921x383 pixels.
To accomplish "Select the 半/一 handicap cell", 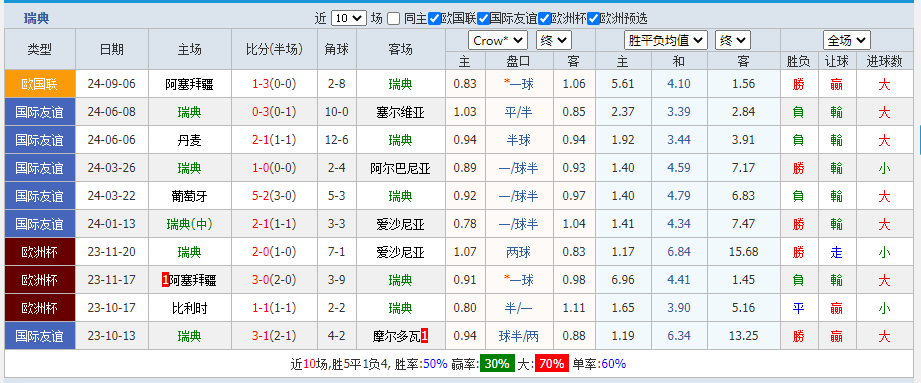I will click(x=519, y=308).
